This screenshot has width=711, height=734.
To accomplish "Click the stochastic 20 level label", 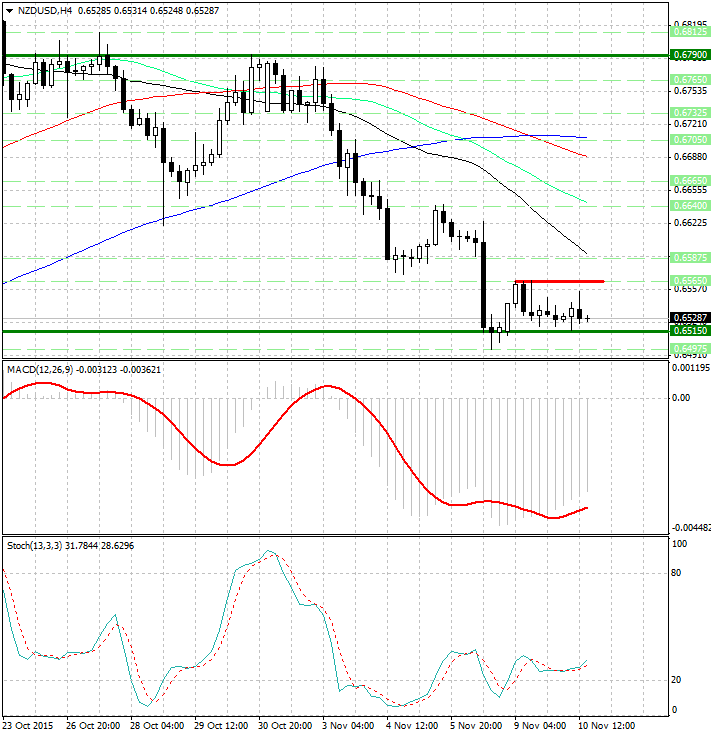I will coord(676,680).
